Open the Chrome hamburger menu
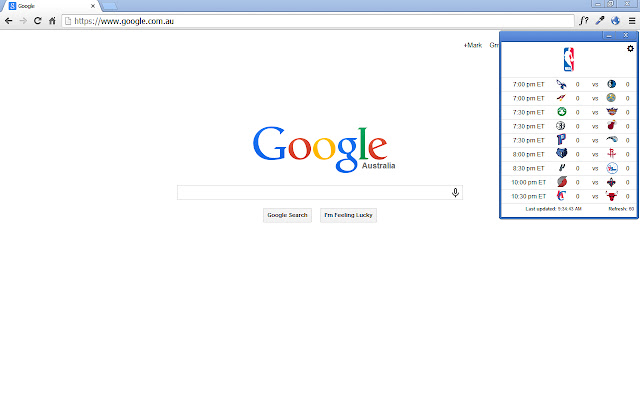Image resolution: width=640 pixels, height=400 pixels. [632, 21]
